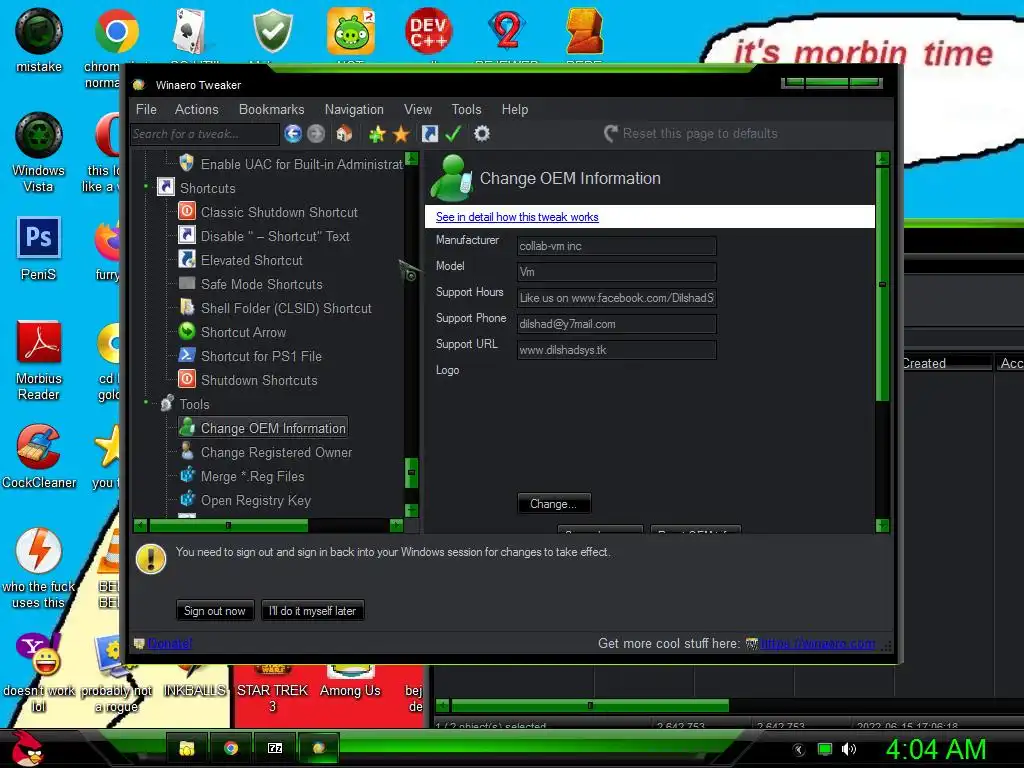The image size is (1024, 768).
Task: Click the tree panel vertical scrollbar thumb
Action: pyautogui.click(x=411, y=472)
